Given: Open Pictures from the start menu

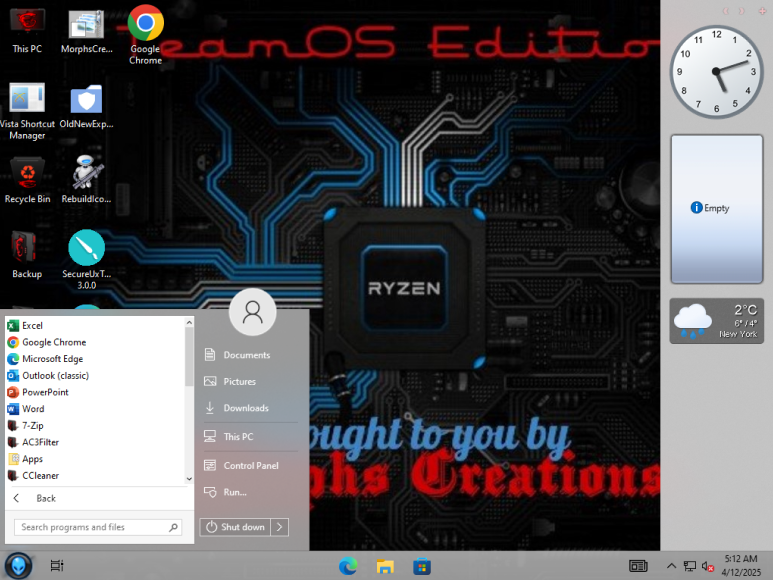Looking at the screenshot, I should [250, 381].
